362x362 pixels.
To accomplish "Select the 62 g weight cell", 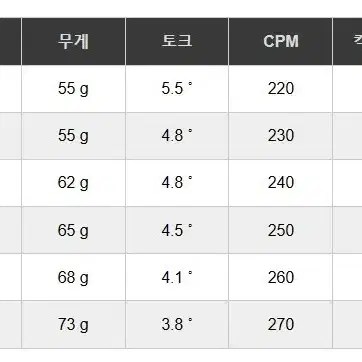I will pos(73,183).
